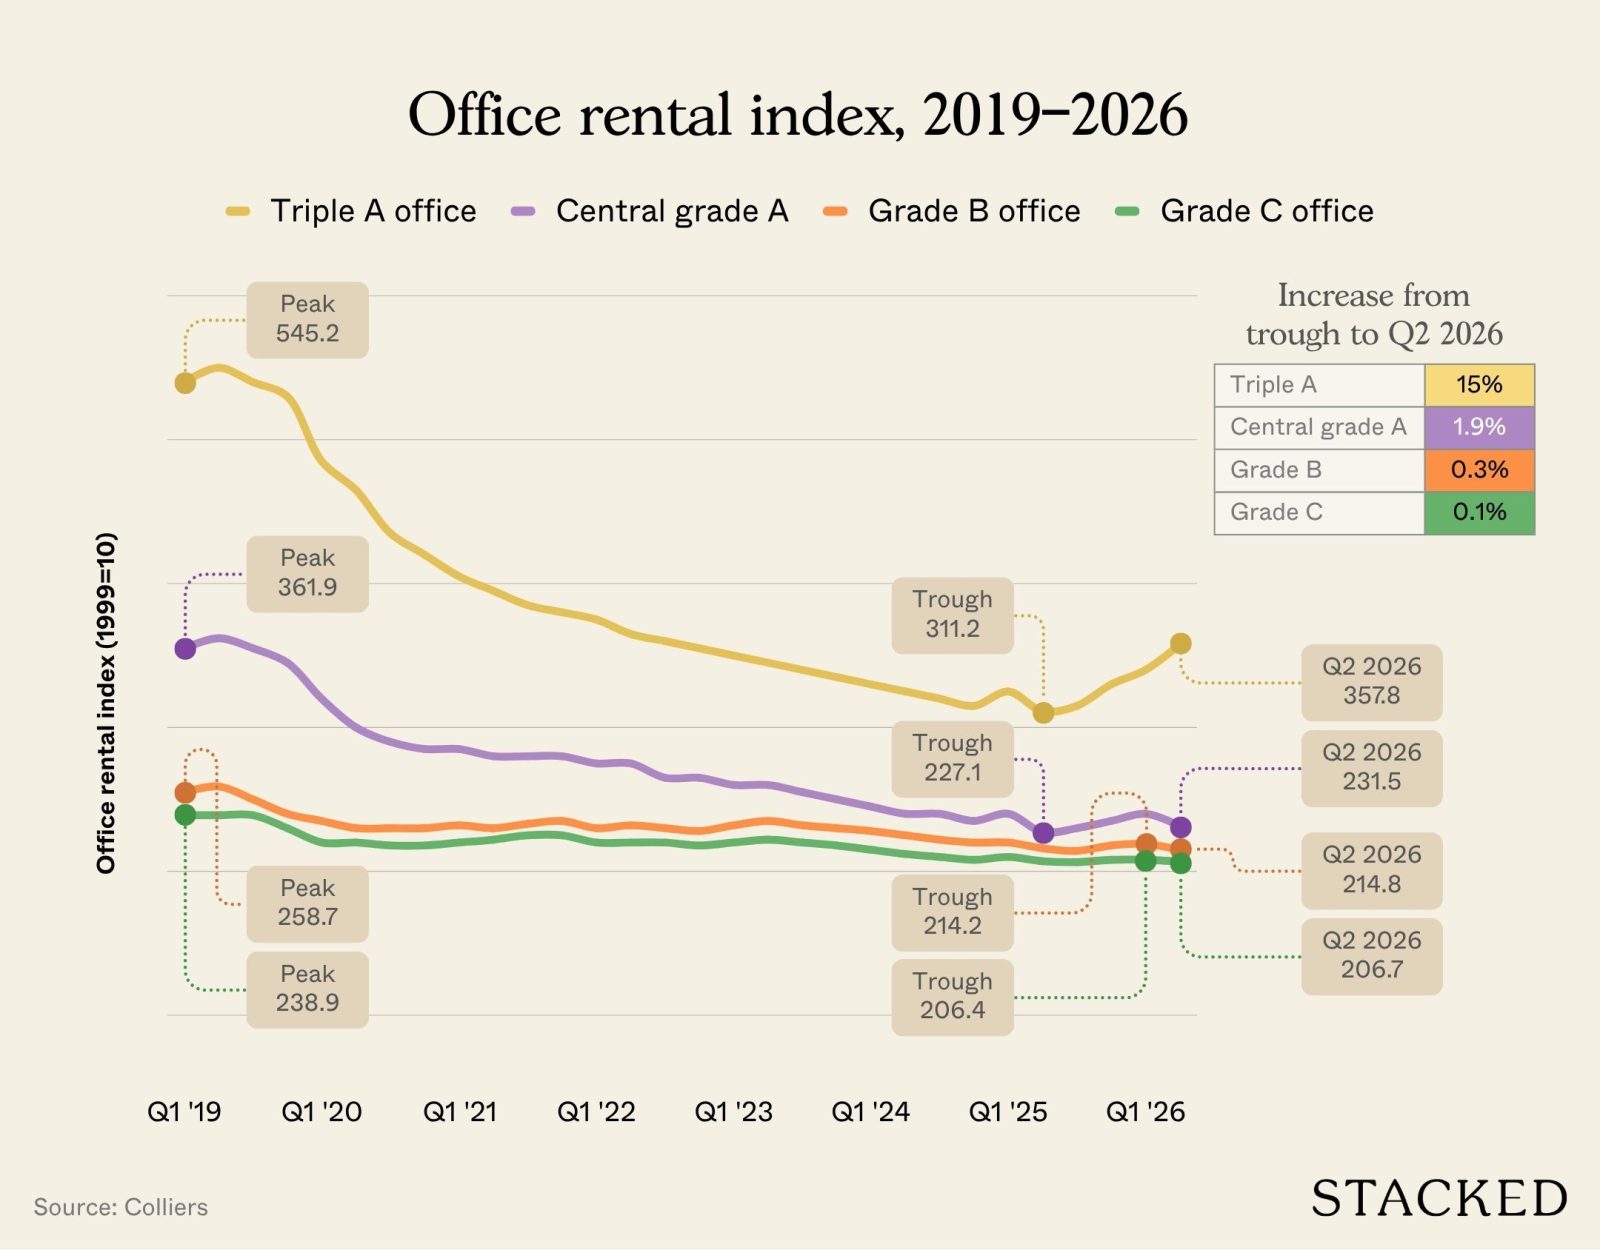Click the Q1 '23 axis label
1600x1250 pixels.
(x=733, y=1112)
